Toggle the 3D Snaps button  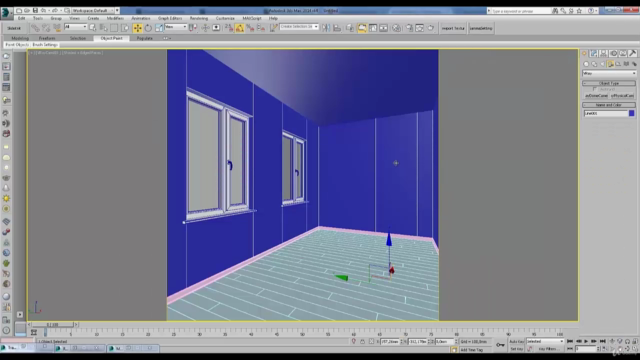[229, 28]
